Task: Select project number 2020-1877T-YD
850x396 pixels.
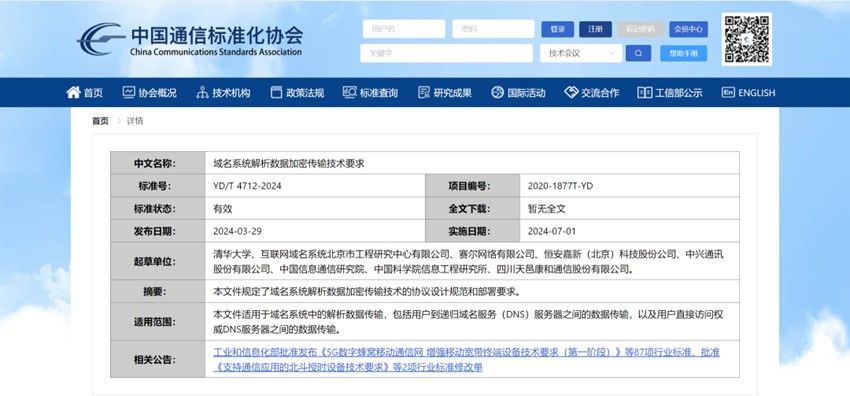Action: coord(560,186)
